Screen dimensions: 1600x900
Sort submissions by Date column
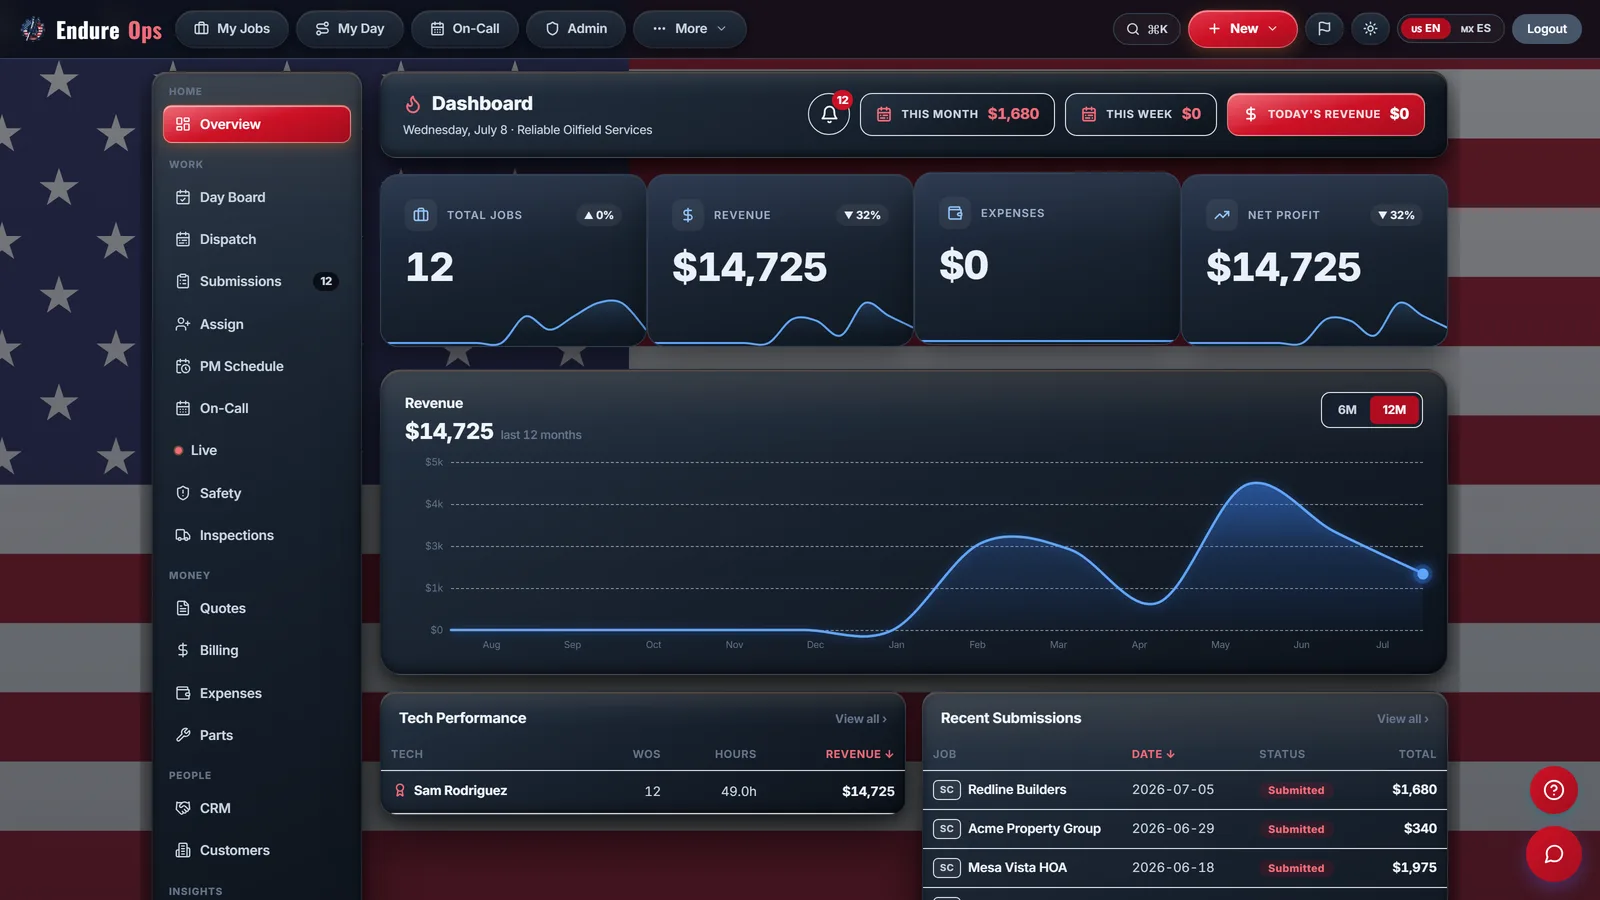click(x=1153, y=754)
